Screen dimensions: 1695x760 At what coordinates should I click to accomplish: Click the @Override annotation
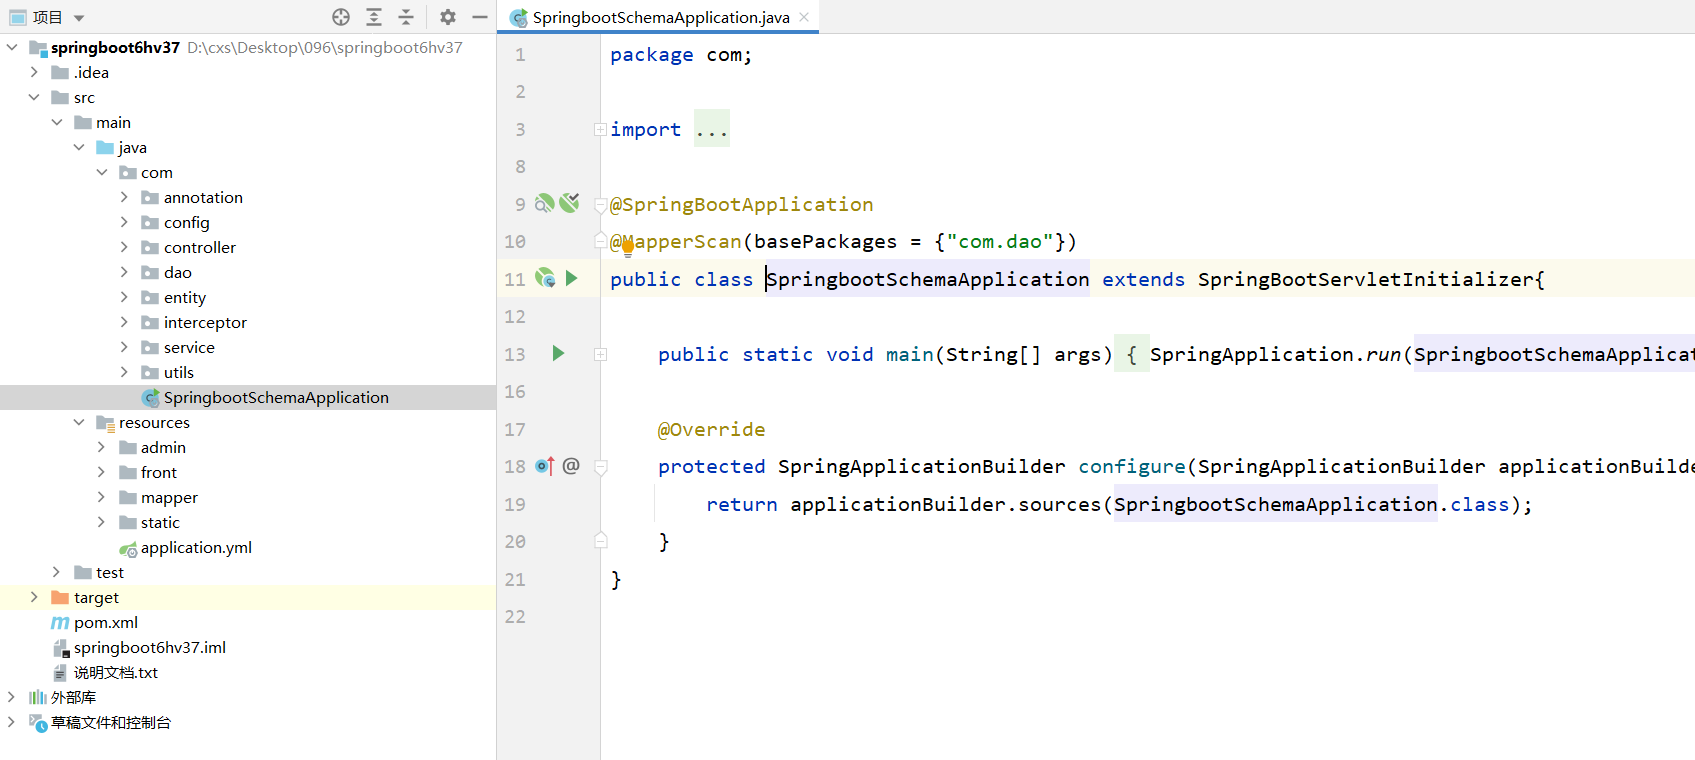[711, 429]
